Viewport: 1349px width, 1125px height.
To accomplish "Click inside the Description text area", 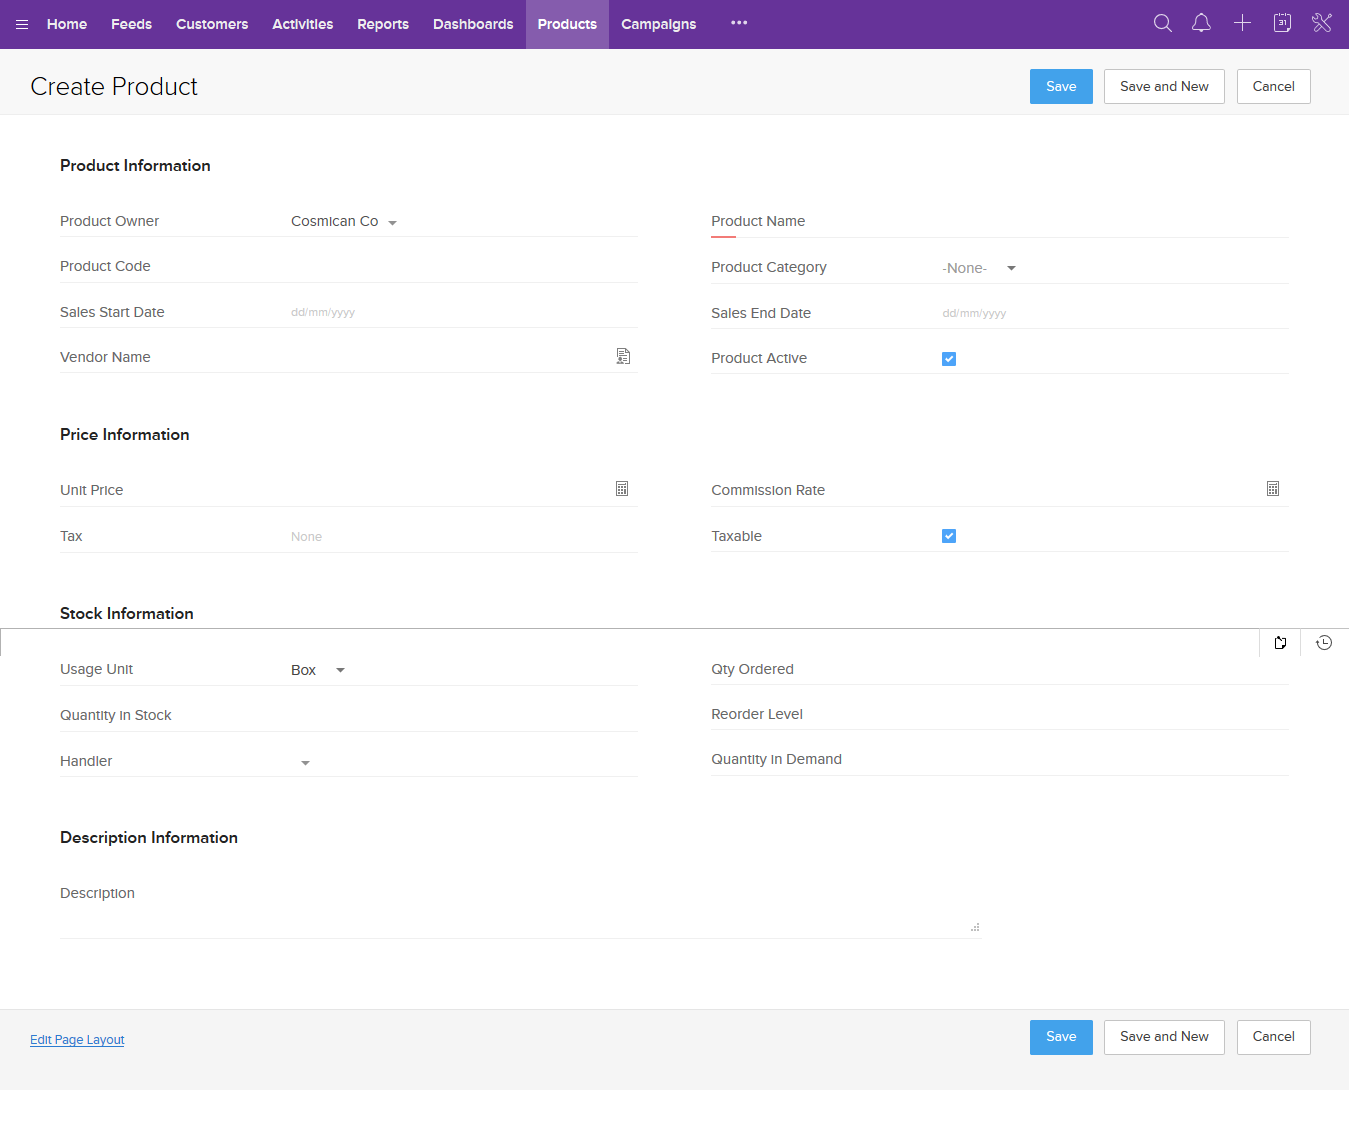I will click(x=636, y=908).
